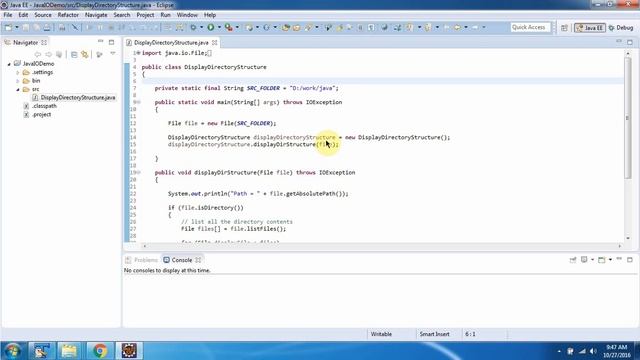640x360 pixels.
Task: Click the Search flashlight toolbar icon
Action: 308,27
